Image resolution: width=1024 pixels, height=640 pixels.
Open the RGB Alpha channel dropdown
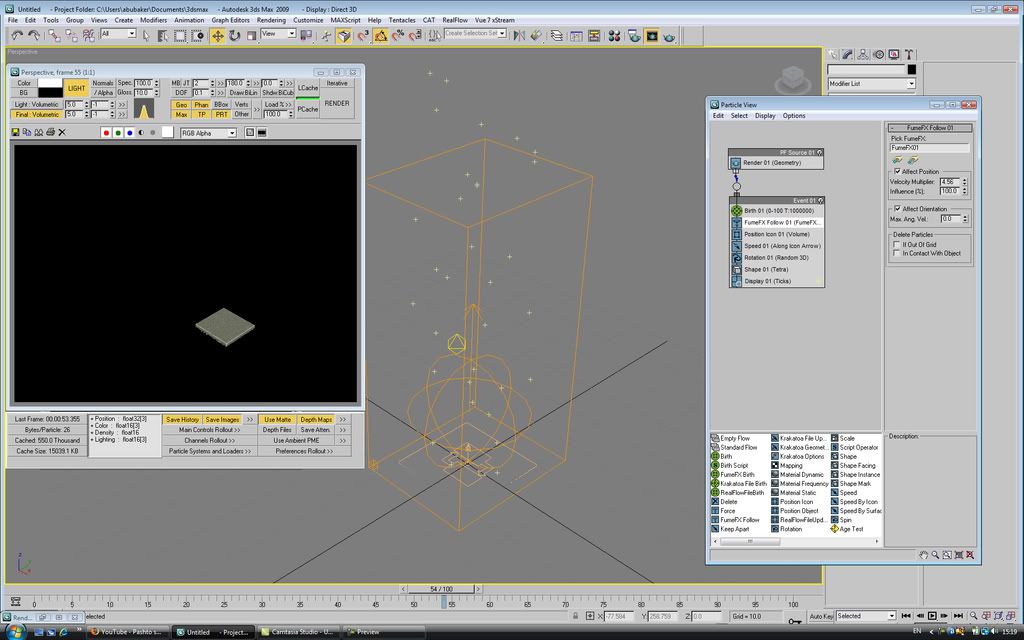coord(208,132)
